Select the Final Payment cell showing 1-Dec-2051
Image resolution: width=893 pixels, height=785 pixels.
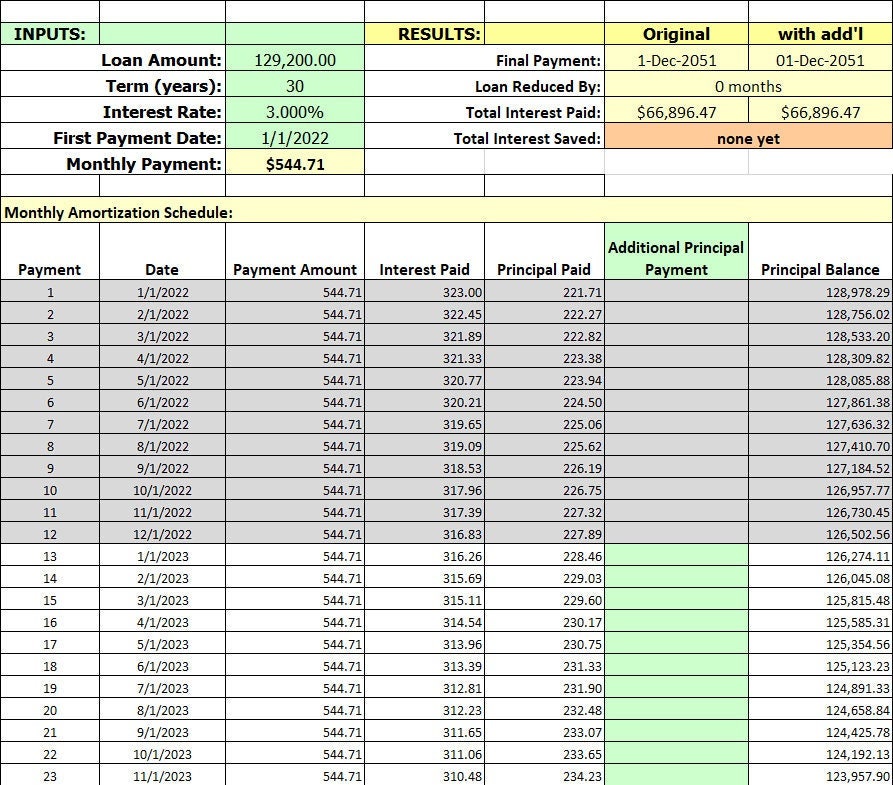point(675,59)
